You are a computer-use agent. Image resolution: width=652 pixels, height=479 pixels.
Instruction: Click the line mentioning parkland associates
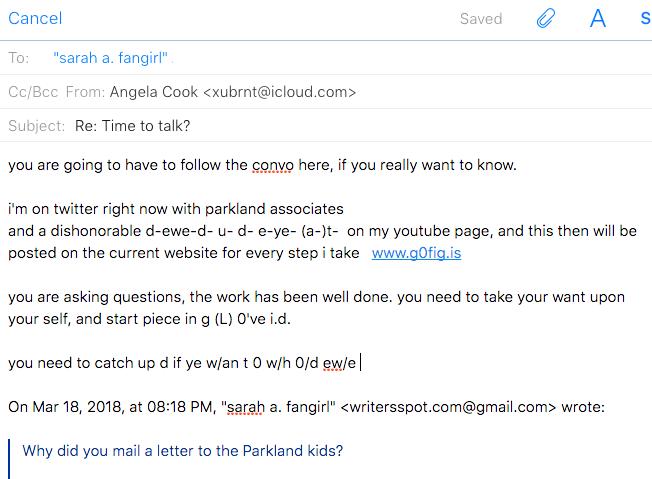coord(176,209)
